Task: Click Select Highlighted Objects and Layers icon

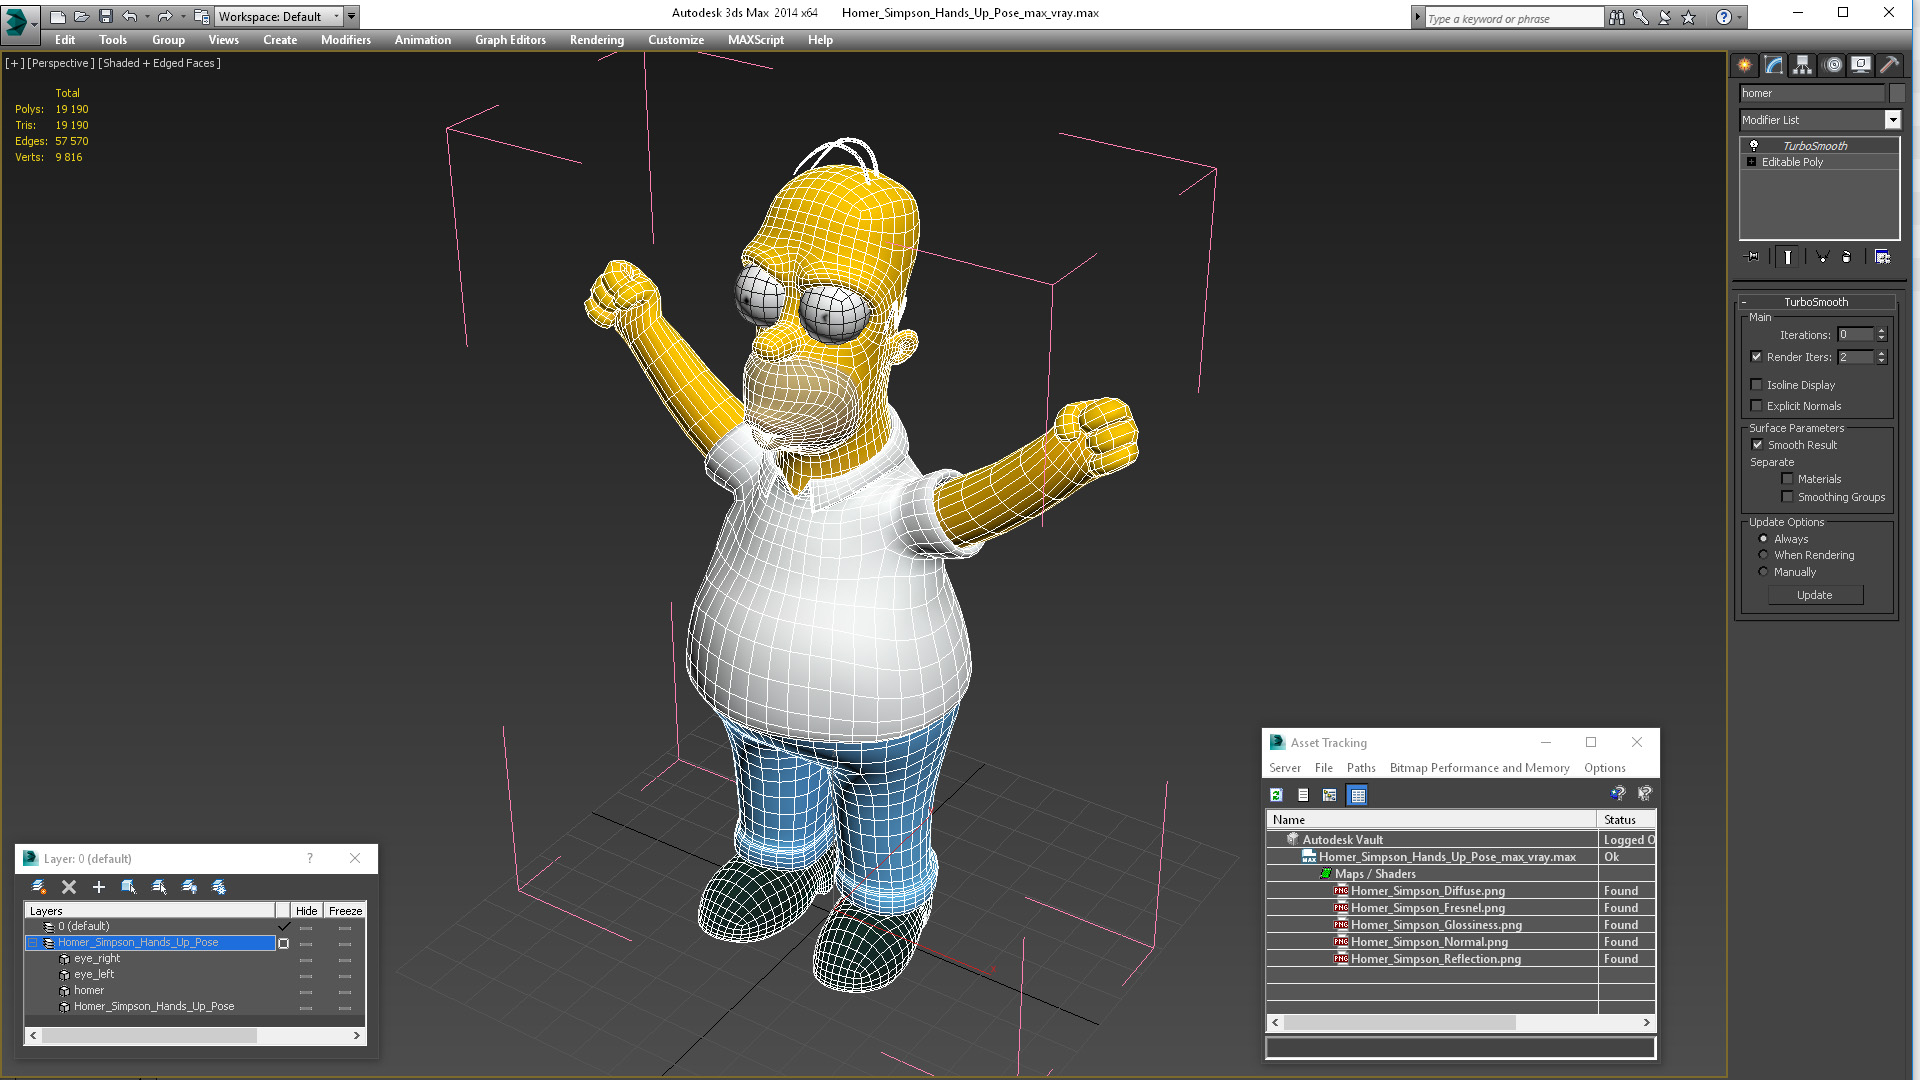Action: point(129,887)
